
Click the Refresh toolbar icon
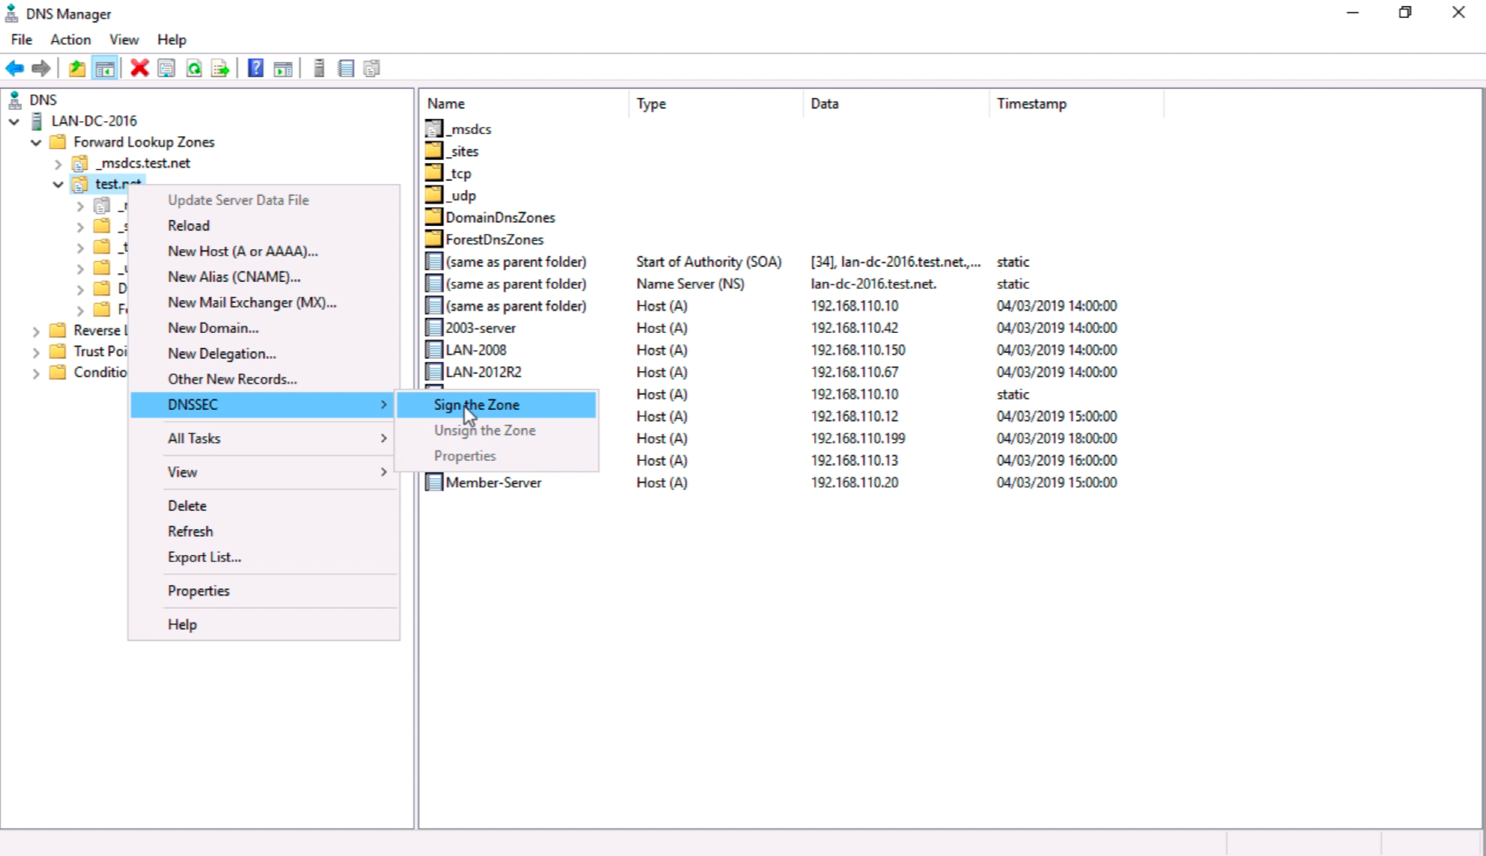point(194,68)
